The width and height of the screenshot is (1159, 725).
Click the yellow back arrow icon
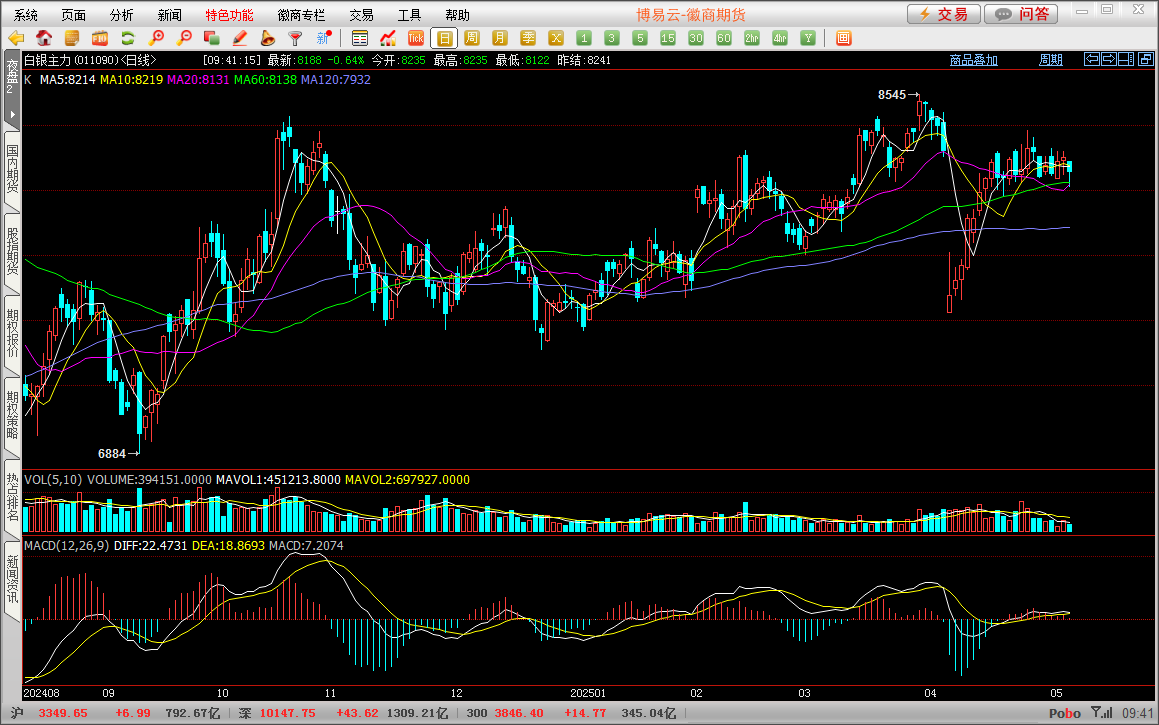tap(16, 38)
